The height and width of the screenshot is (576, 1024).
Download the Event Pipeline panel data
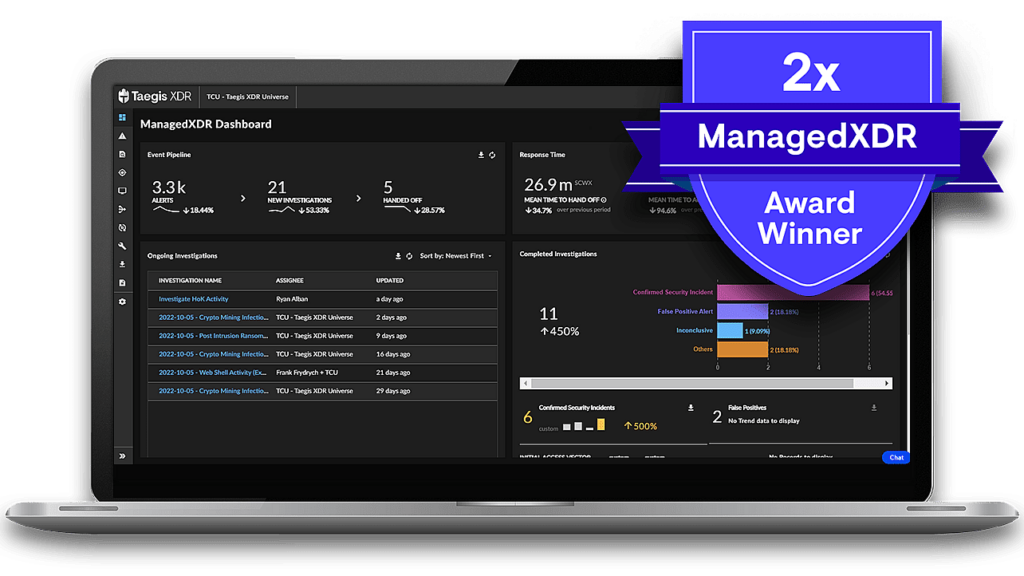click(x=481, y=155)
